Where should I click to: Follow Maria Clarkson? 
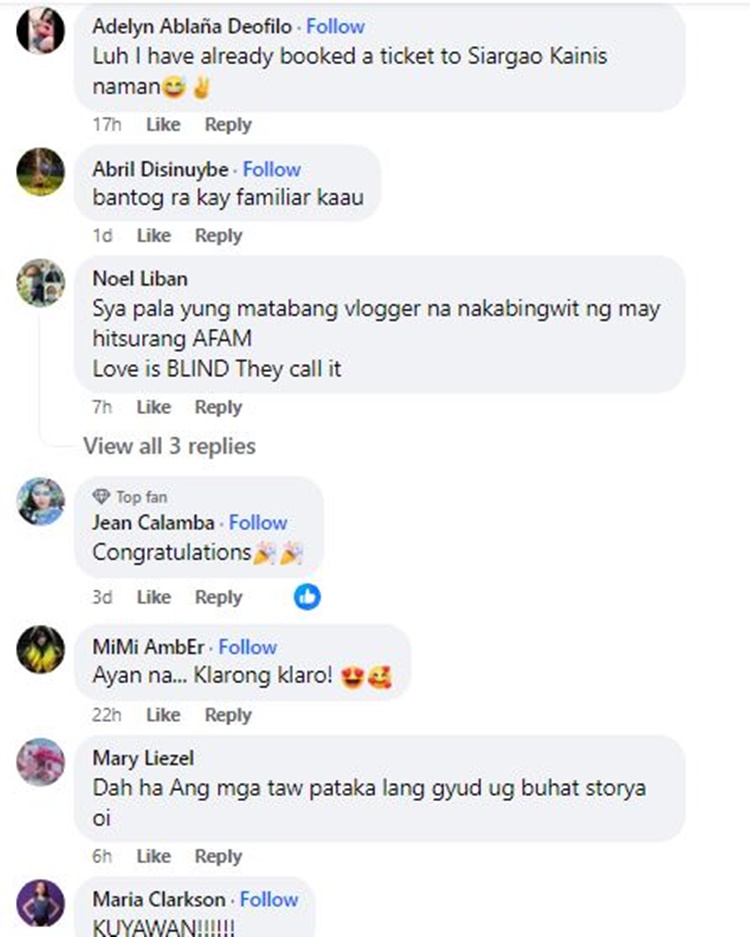[x=269, y=899]
